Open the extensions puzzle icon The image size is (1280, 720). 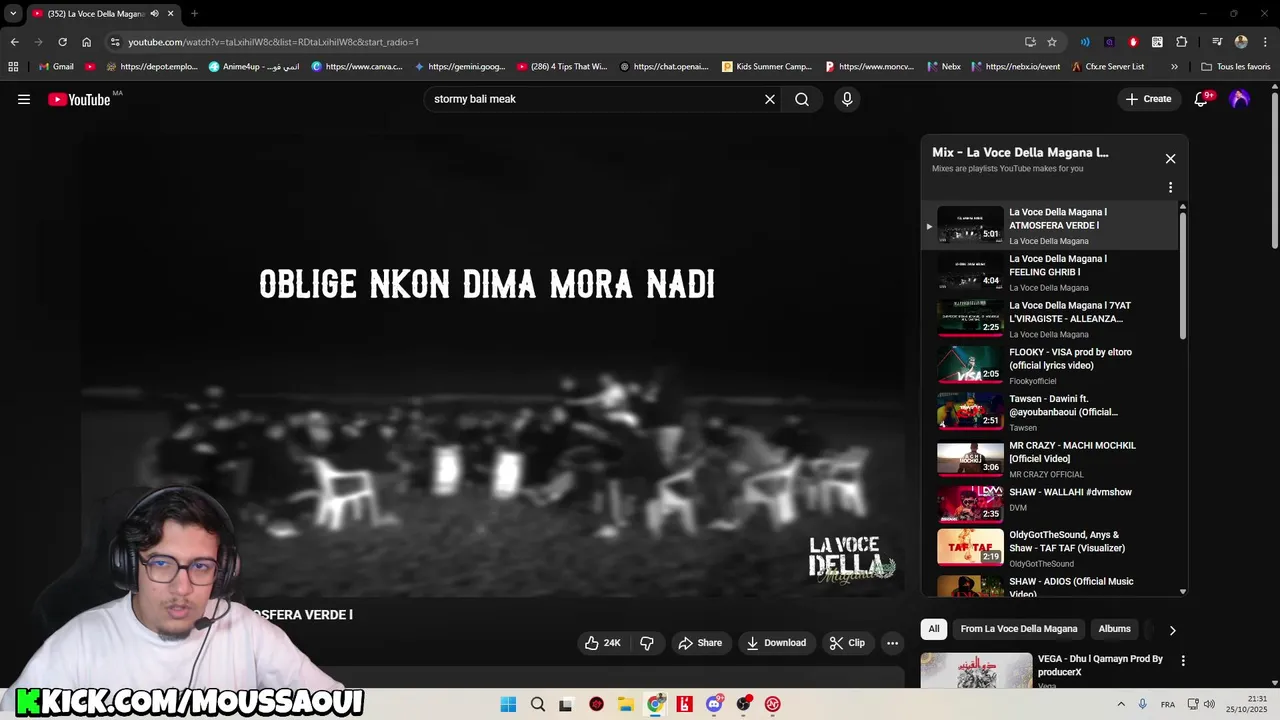click(x=1181, y=42)
